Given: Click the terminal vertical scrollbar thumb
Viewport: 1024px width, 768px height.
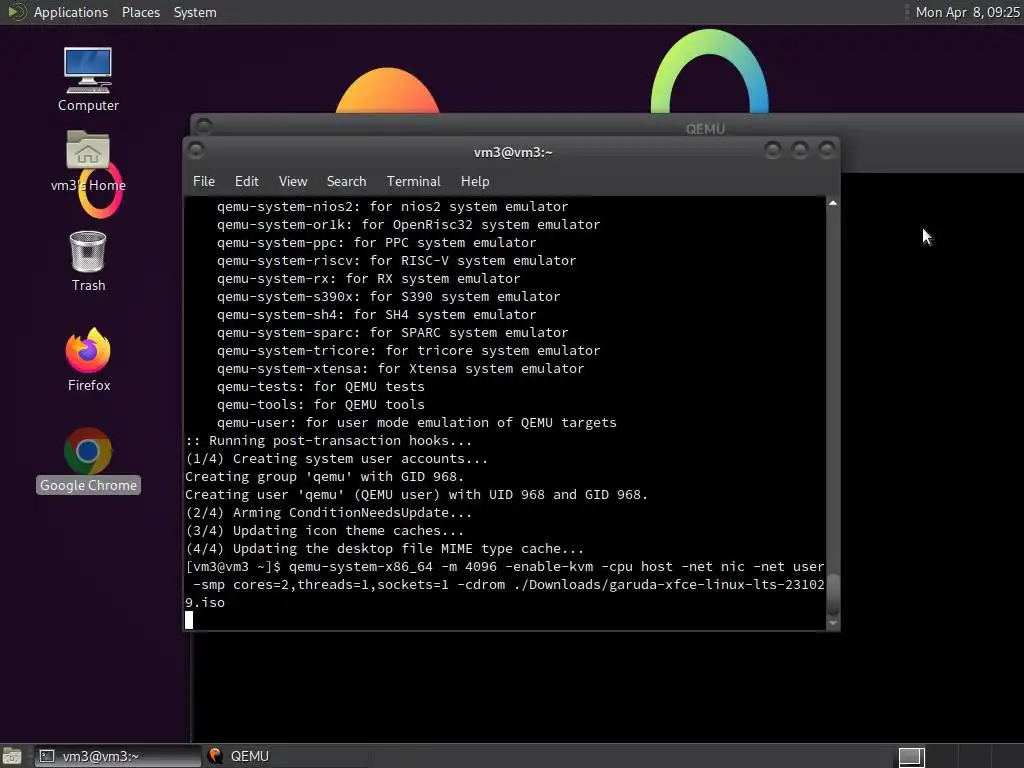Looking at the screenshot, I should pos(833,594).
